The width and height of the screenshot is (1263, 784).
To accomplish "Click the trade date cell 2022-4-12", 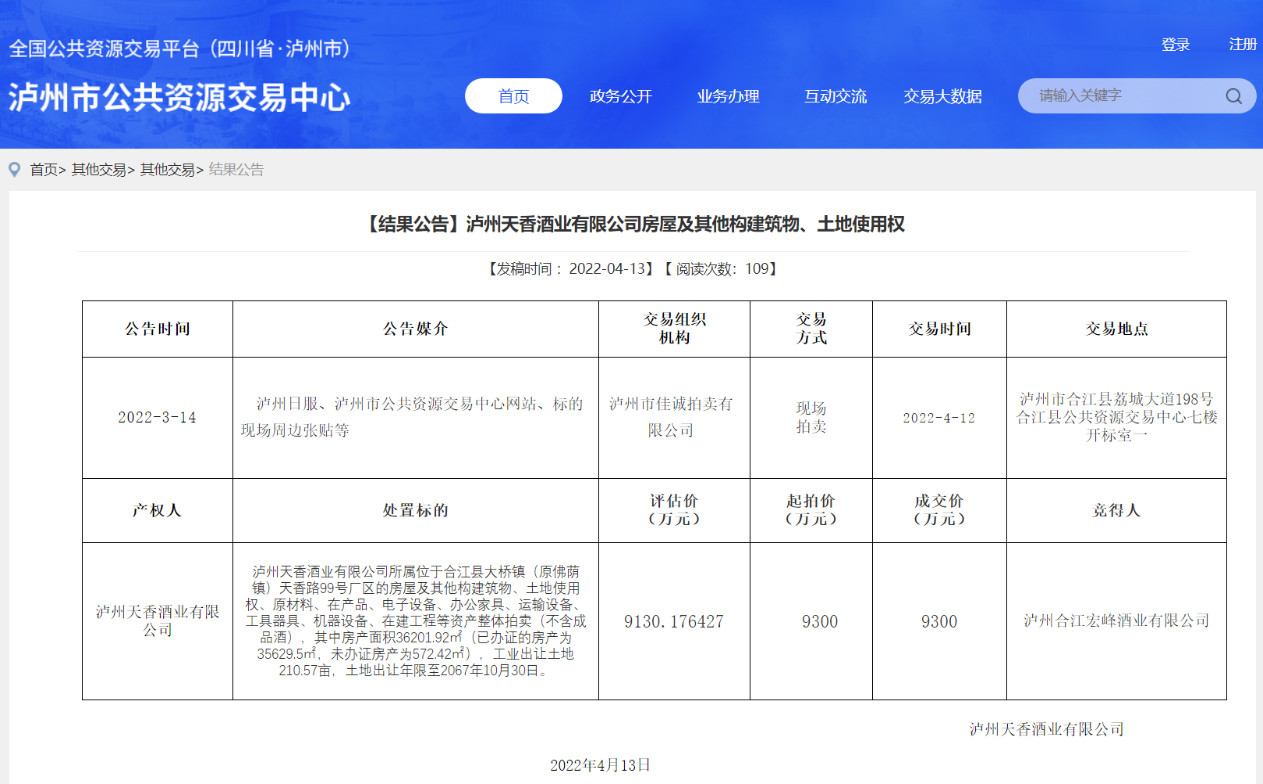I will [x=940, y=418].
